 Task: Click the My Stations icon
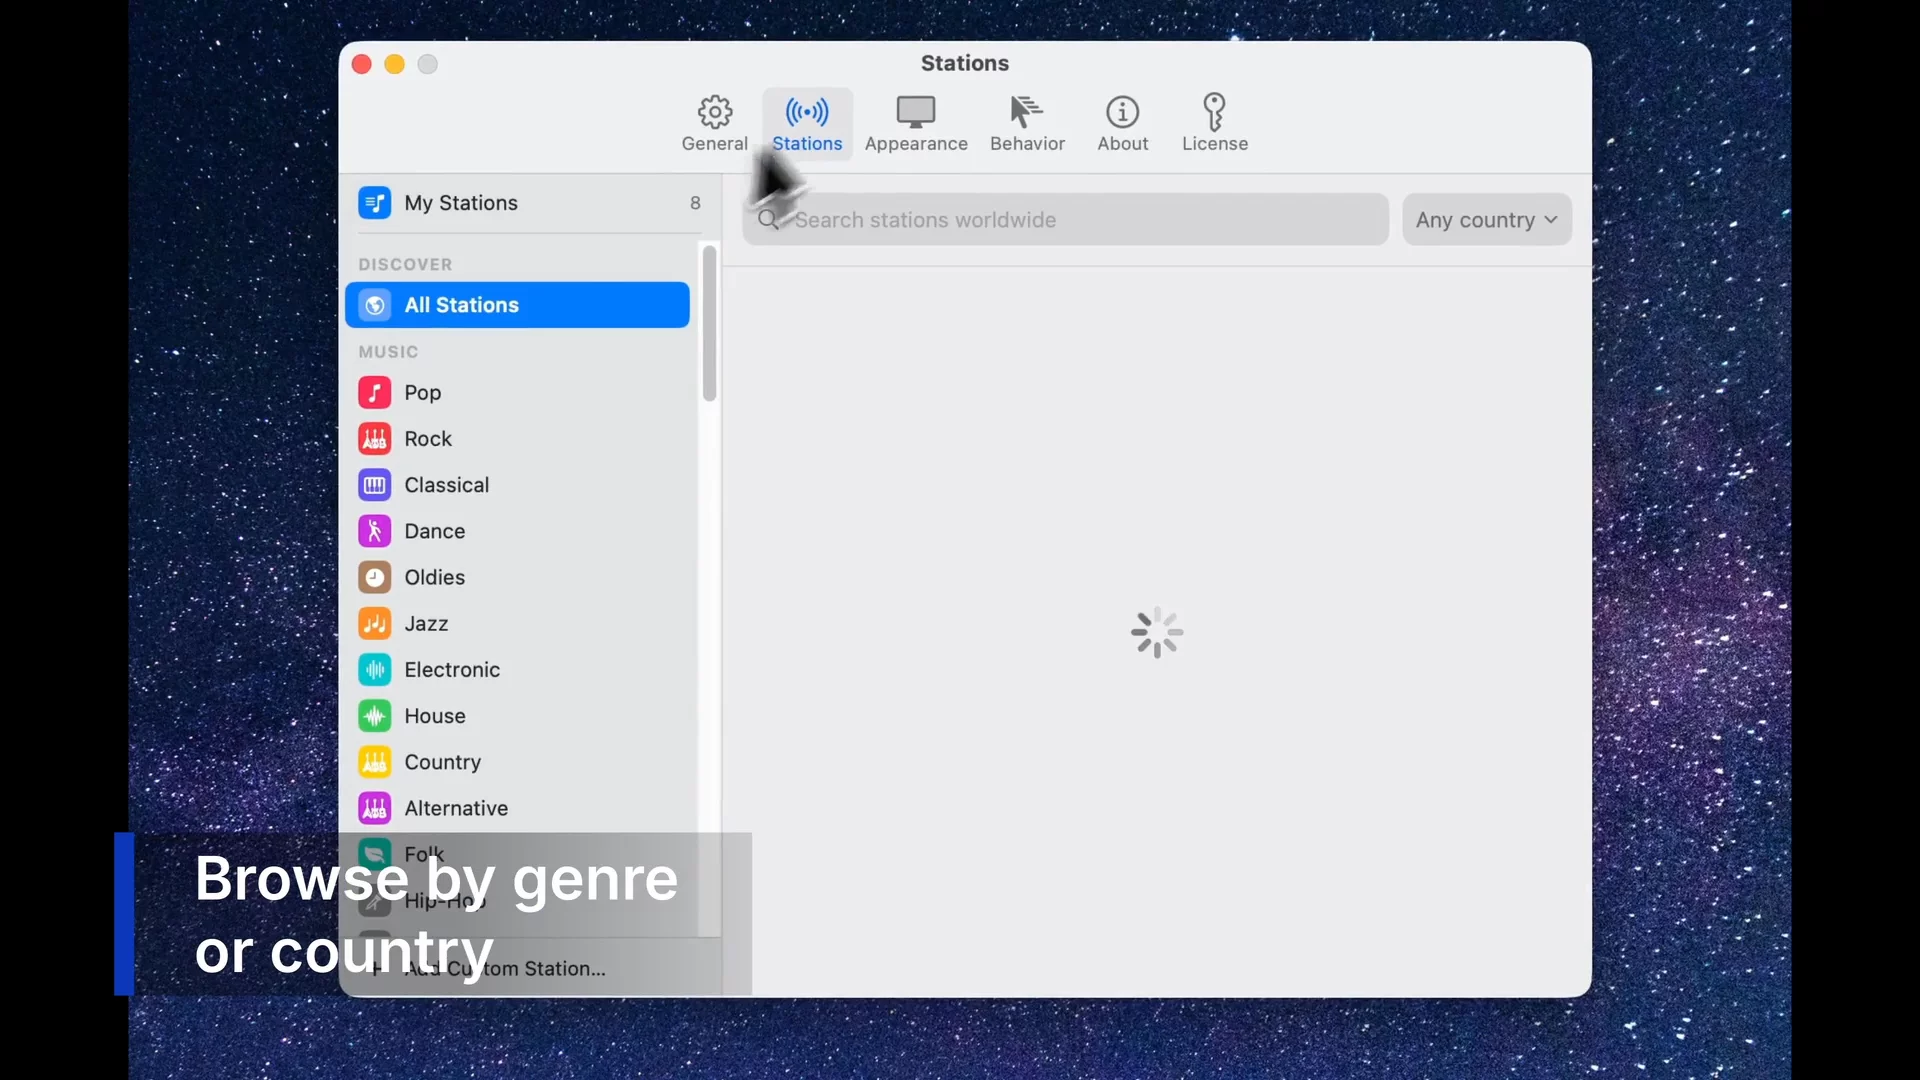click(x=375, y=203)
